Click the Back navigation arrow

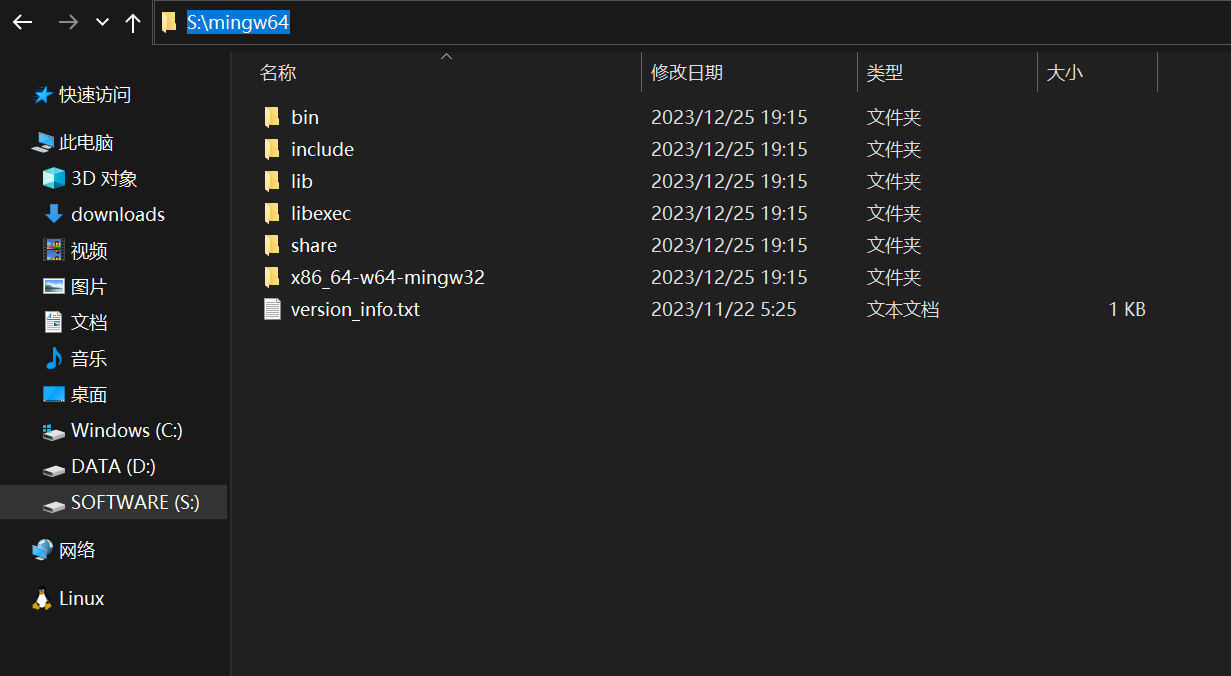click(22, 22)
